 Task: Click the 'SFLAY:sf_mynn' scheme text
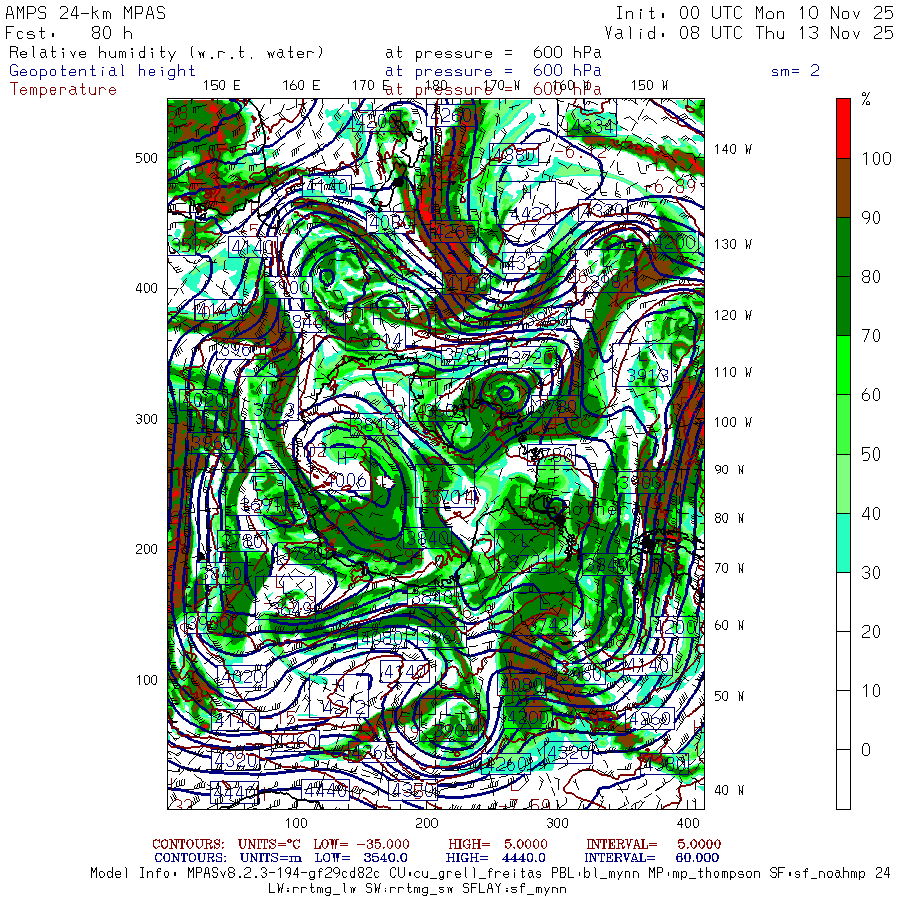pyautogui.click(x=514, y=889)
